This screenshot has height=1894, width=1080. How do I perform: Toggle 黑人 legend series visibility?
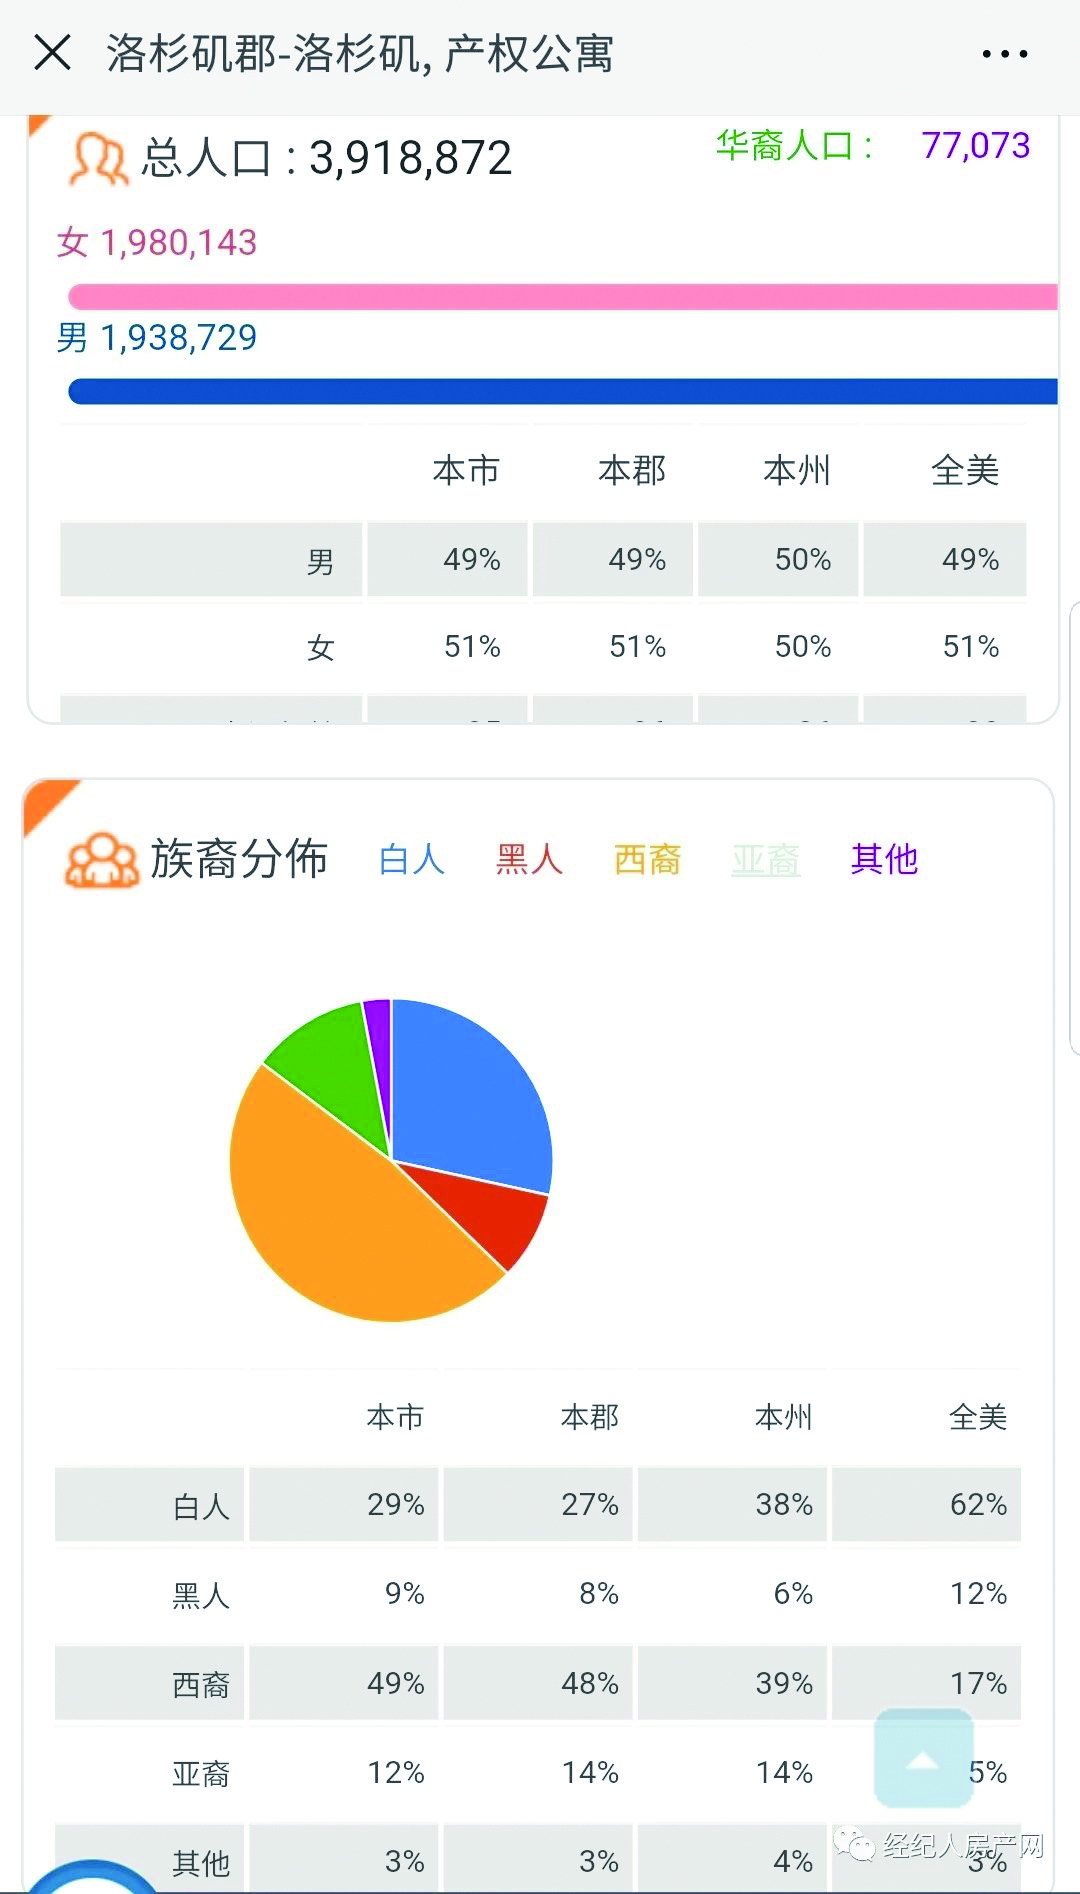pyautogui.click(x=529, y=859)
